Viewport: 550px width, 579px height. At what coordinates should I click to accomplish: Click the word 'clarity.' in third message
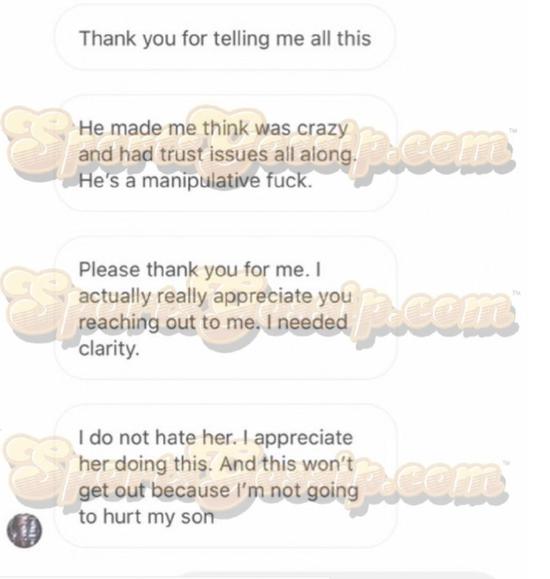(x=109, y=348)
